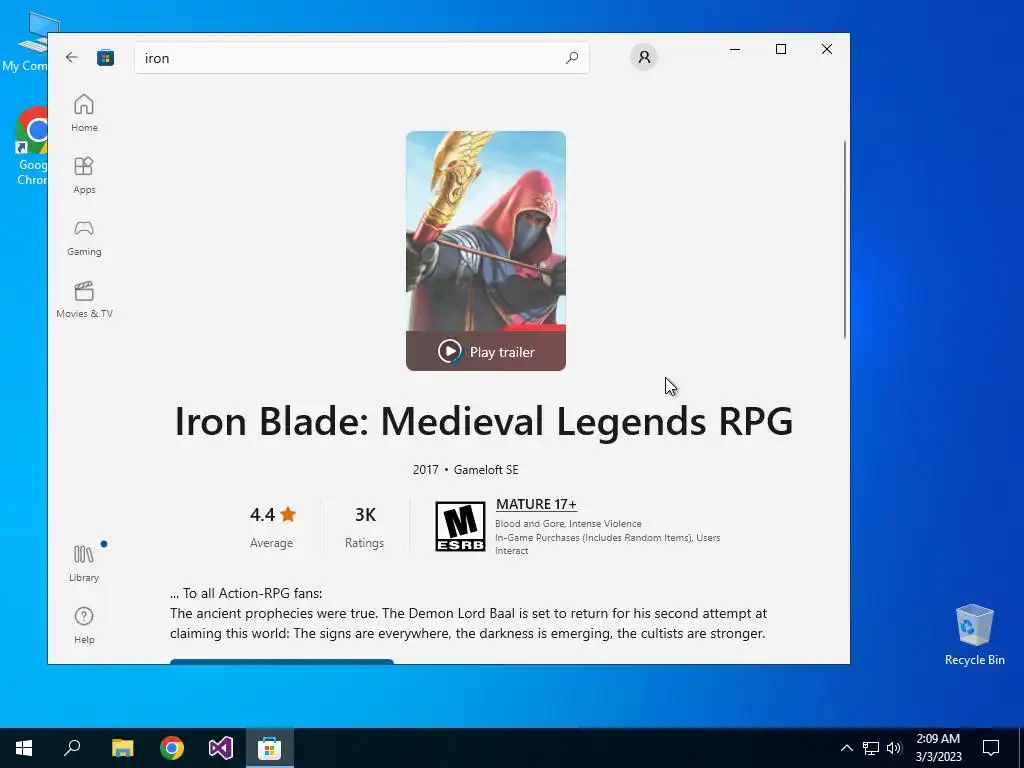
Task: Open Library in the sidebar
Action: (x=84, y=564)
